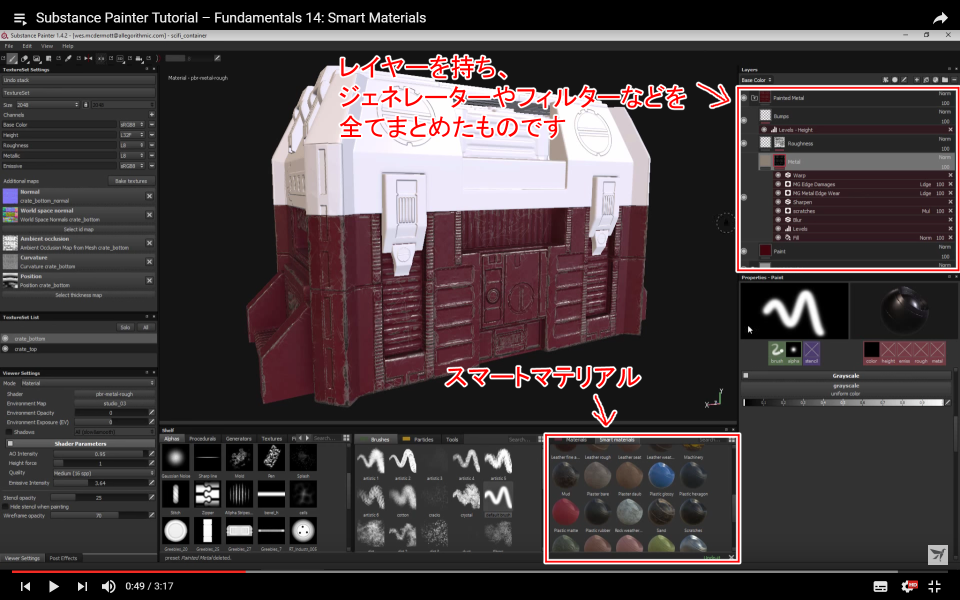Open Base Color sRGB8 format dropdown

132,124
